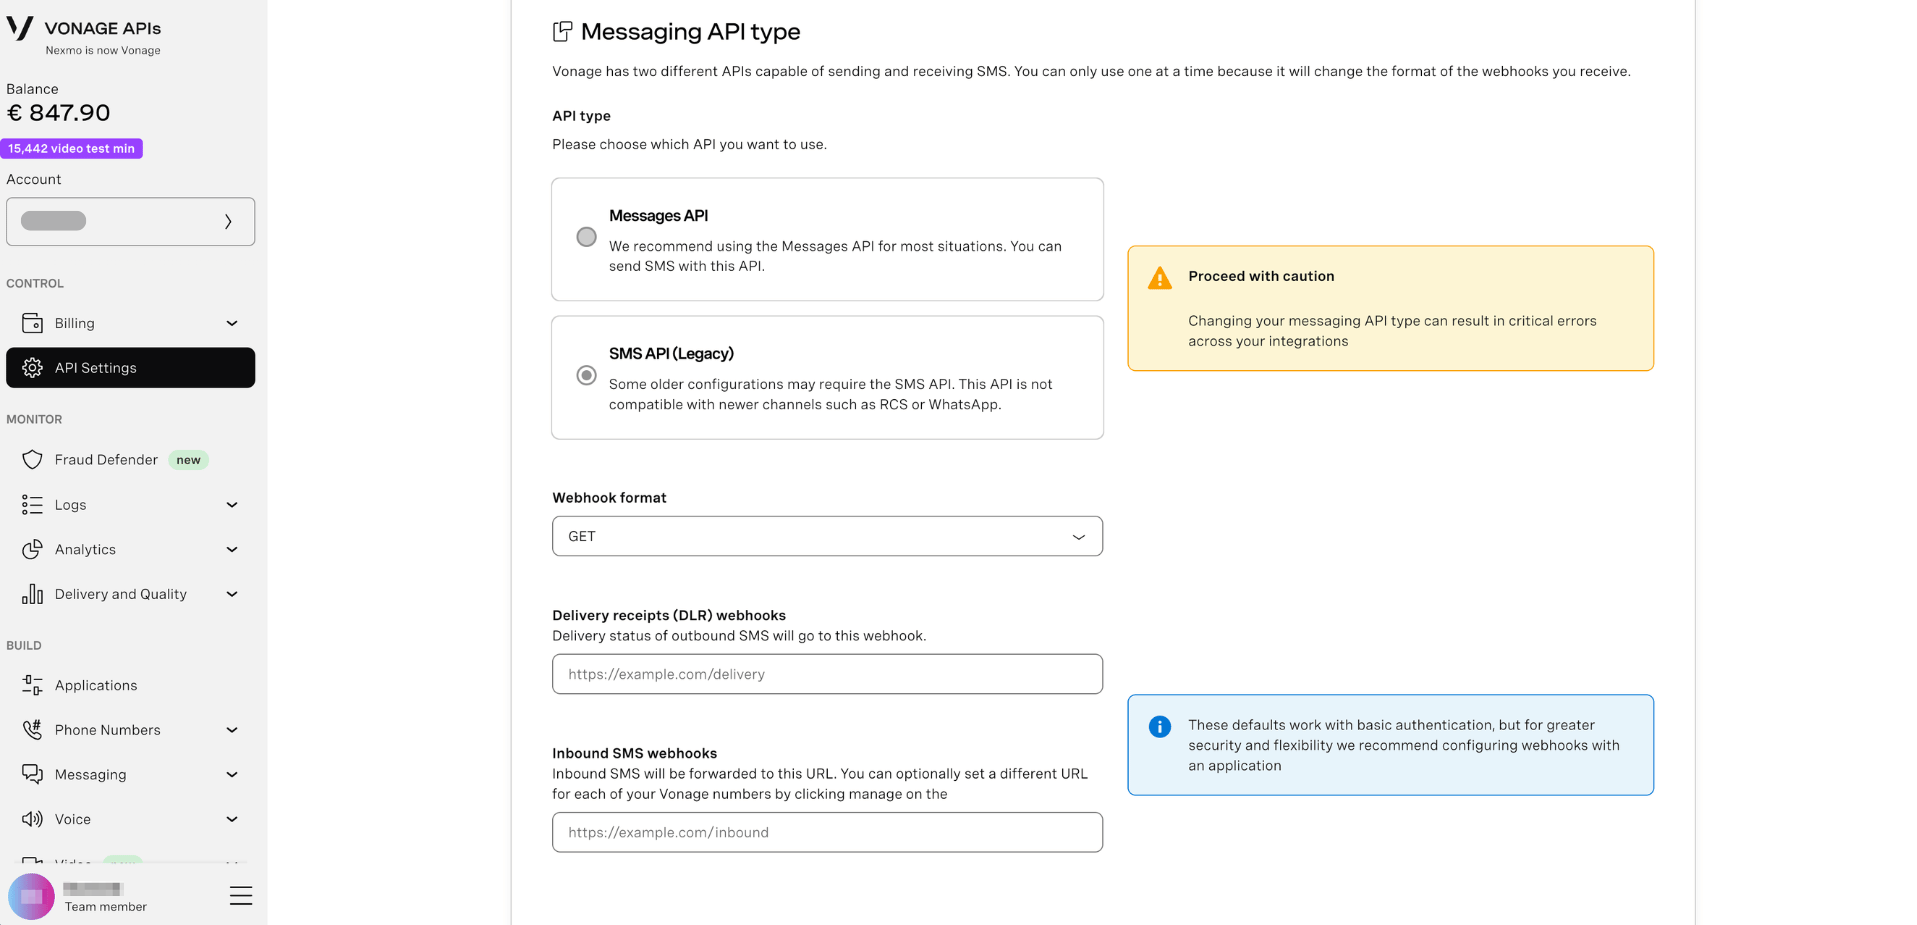Screen dimensions: 1917x925
Task: Open Fraud Defender in the sidebar
Action: point(130,460)
